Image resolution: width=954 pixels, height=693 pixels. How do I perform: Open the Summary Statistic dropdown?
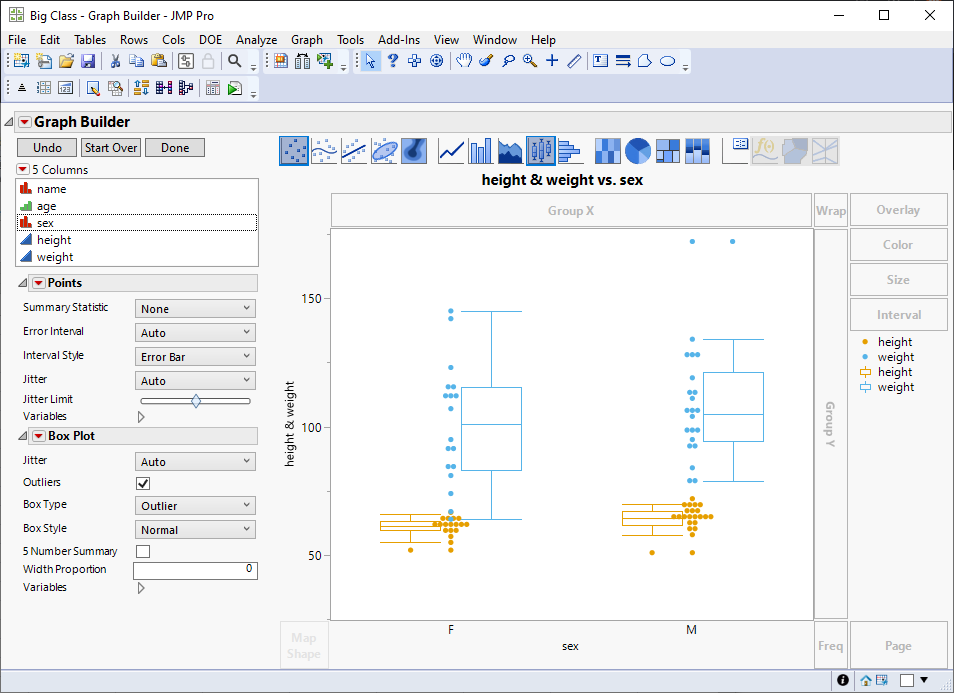[x=195, y=309]
